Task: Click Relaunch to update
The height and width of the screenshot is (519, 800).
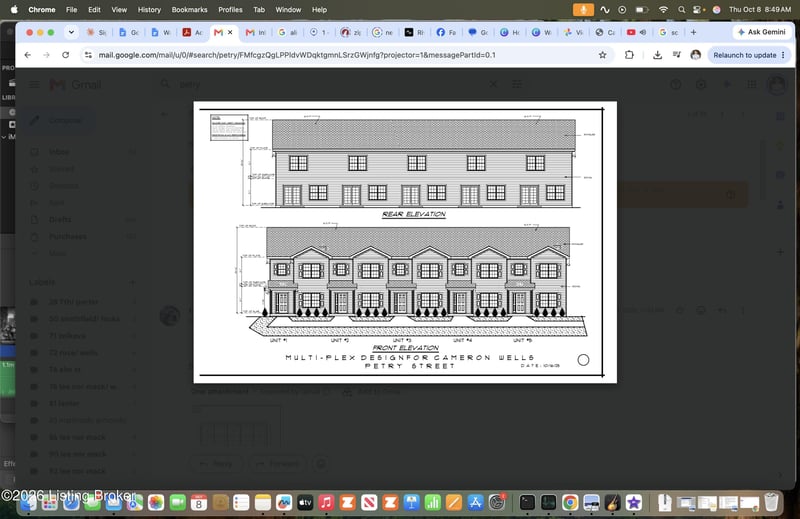Action: tap(744, 55)
